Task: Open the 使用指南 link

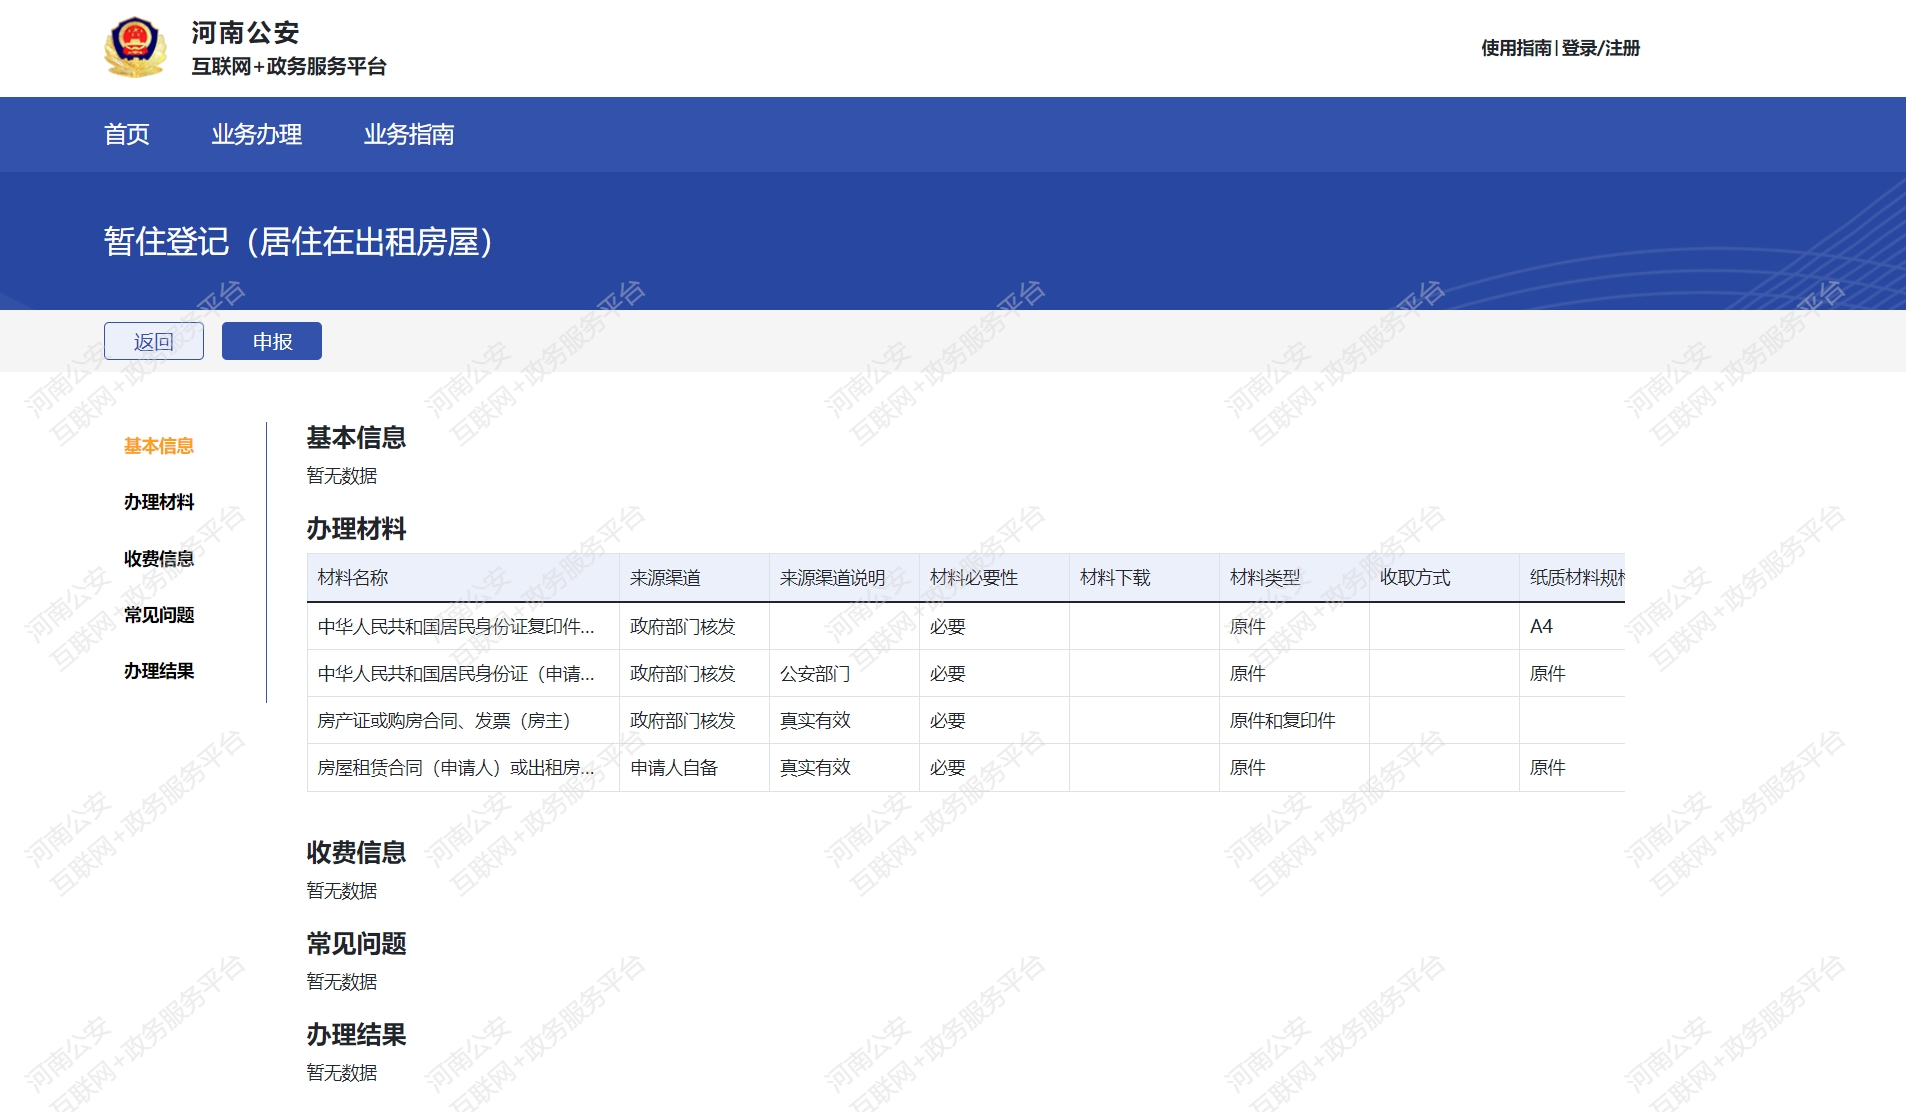Action: pyautogui.click(x=1516, y=48)
